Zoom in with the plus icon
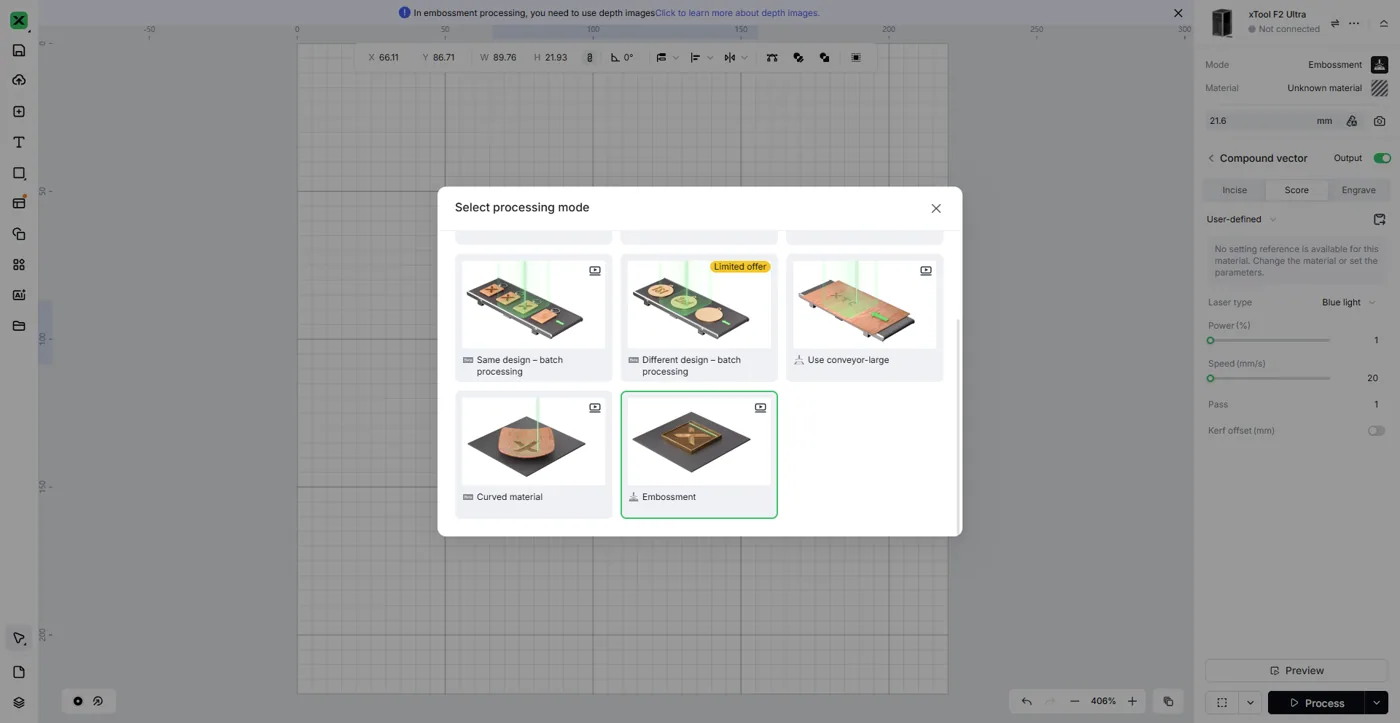The height and width of the screenshot is (723, 1400). coord(1132,702)
